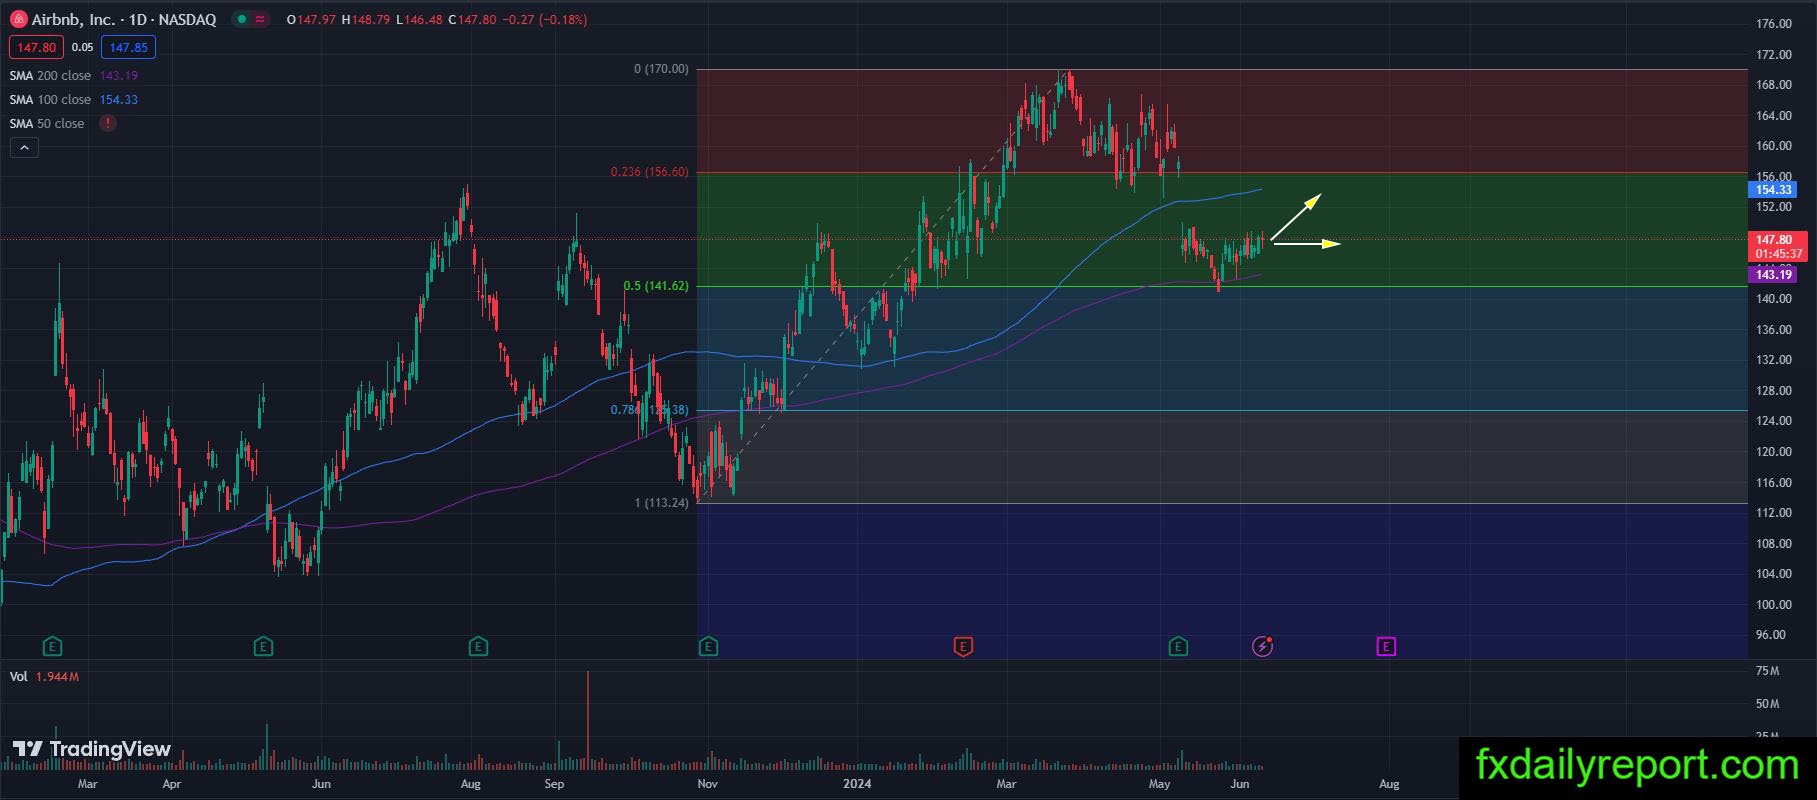Click the pink data mode wave icon
The image size is (1817, 800).
coord(261,19)
